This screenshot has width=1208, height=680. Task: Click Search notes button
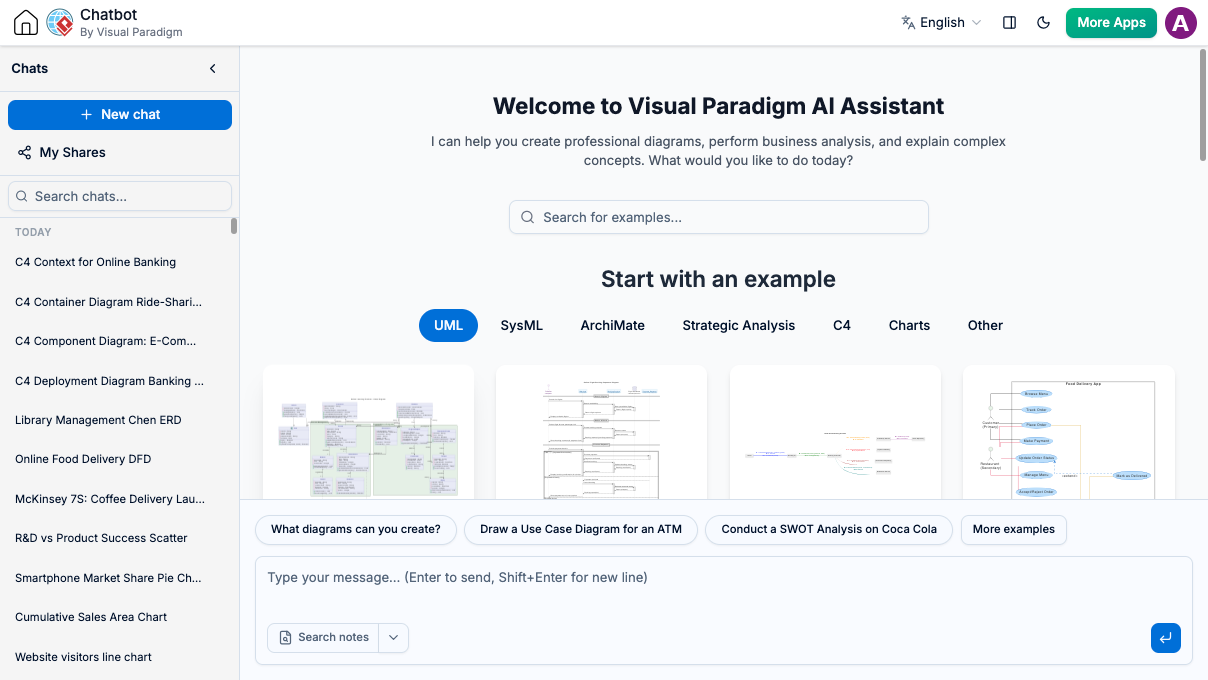(x=323, y=638)
